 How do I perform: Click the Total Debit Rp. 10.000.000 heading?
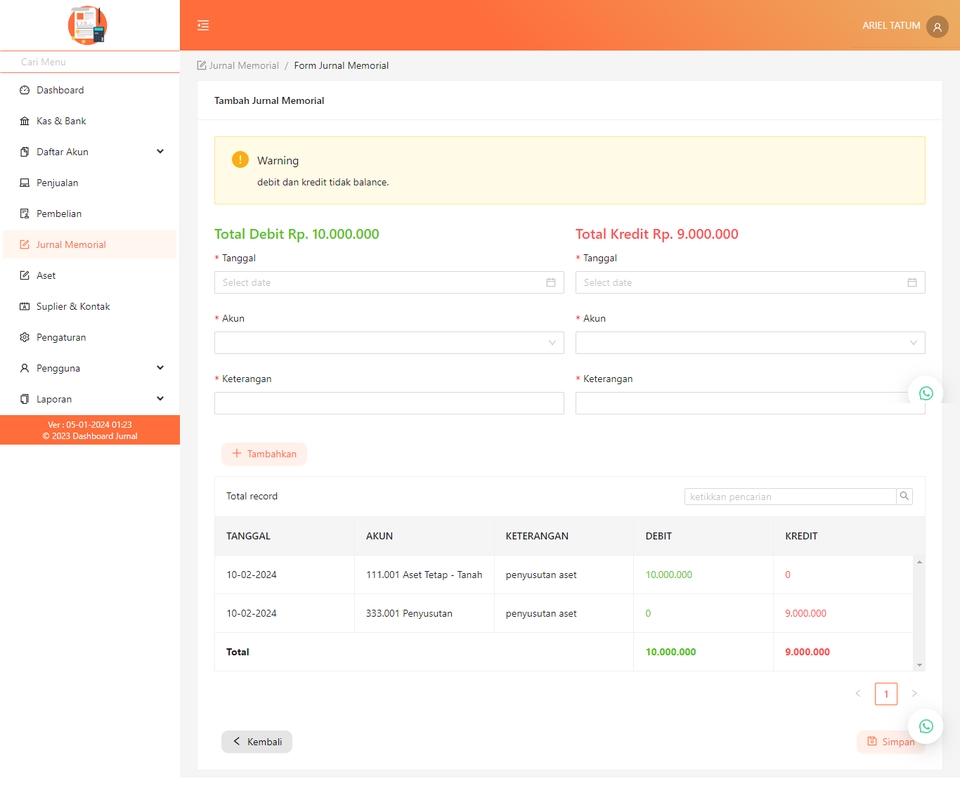(296, 234)
